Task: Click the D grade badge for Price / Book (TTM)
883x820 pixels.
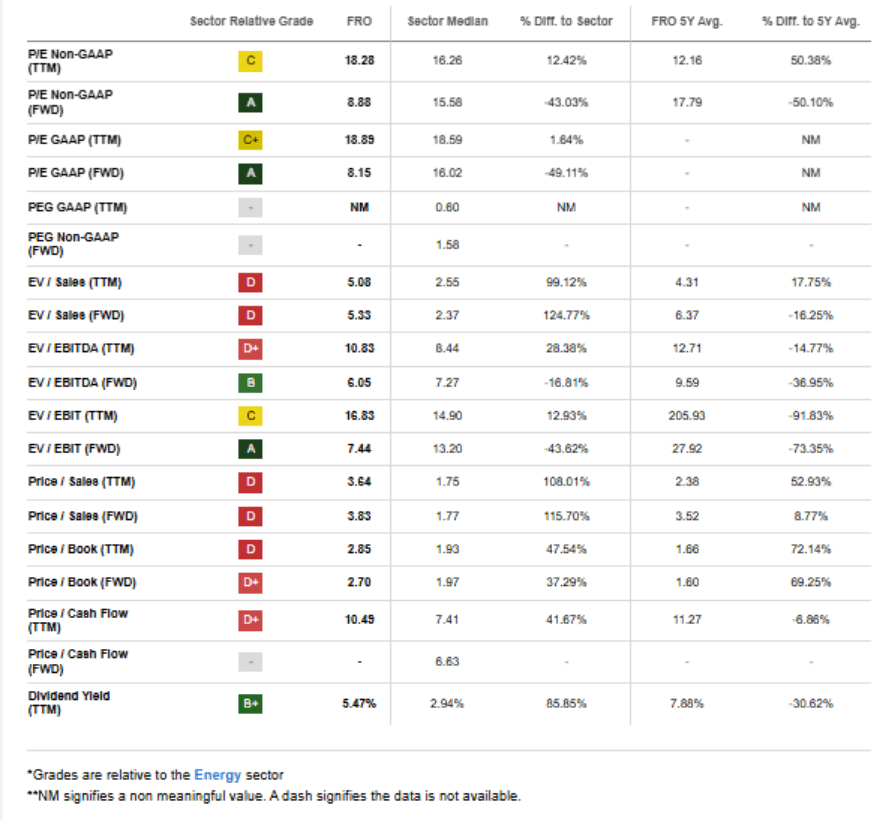Action: coord(250,549)
